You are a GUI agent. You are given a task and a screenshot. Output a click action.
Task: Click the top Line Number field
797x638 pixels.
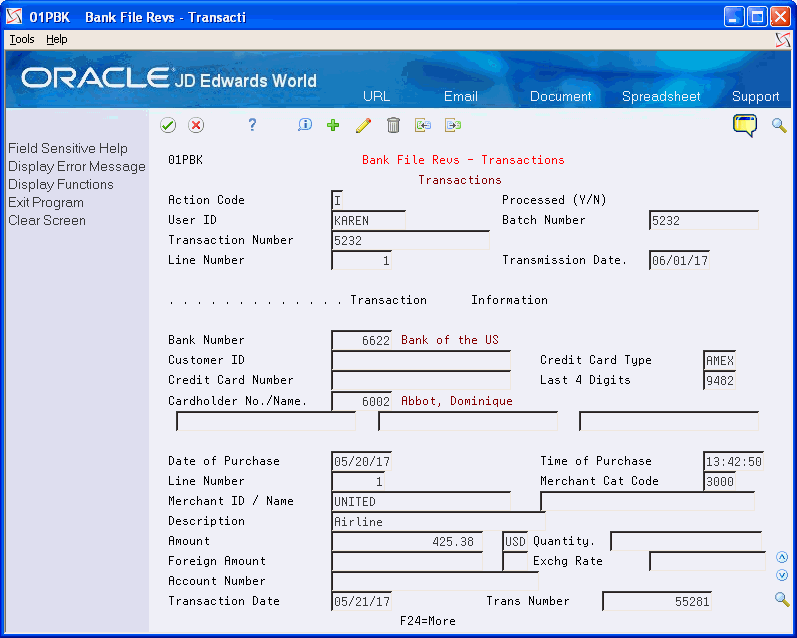(361, 260)
